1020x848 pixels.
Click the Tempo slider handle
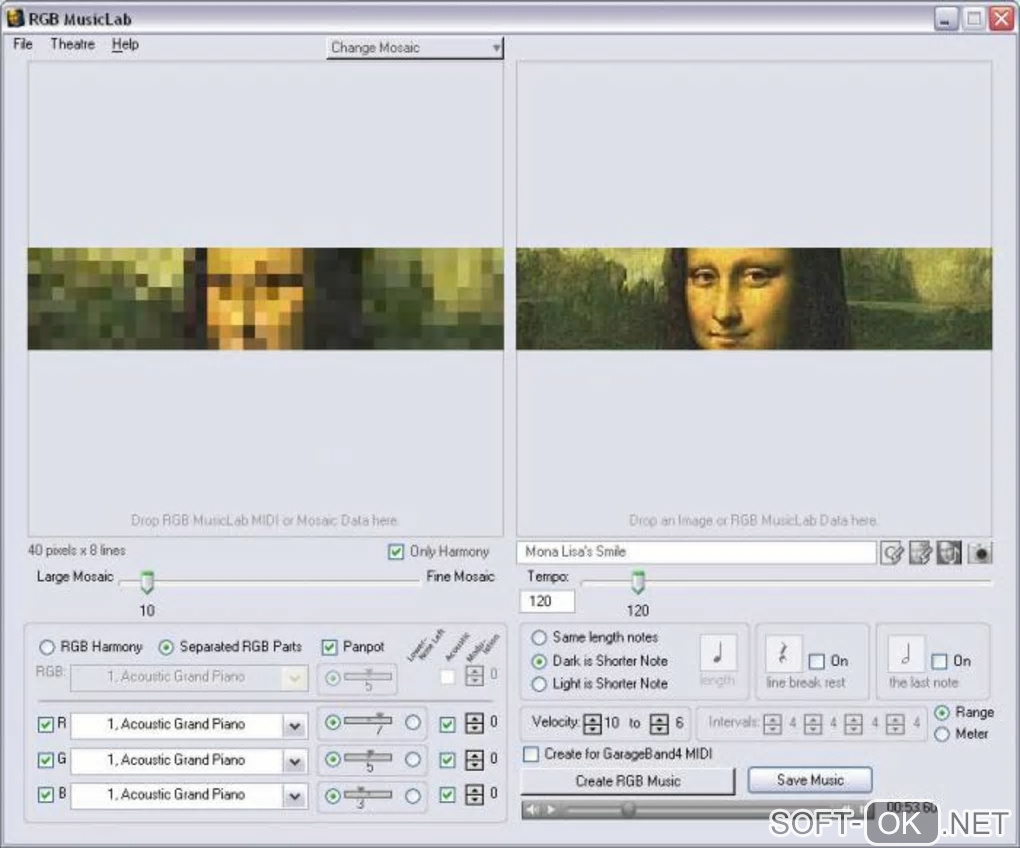pos(638,582)
